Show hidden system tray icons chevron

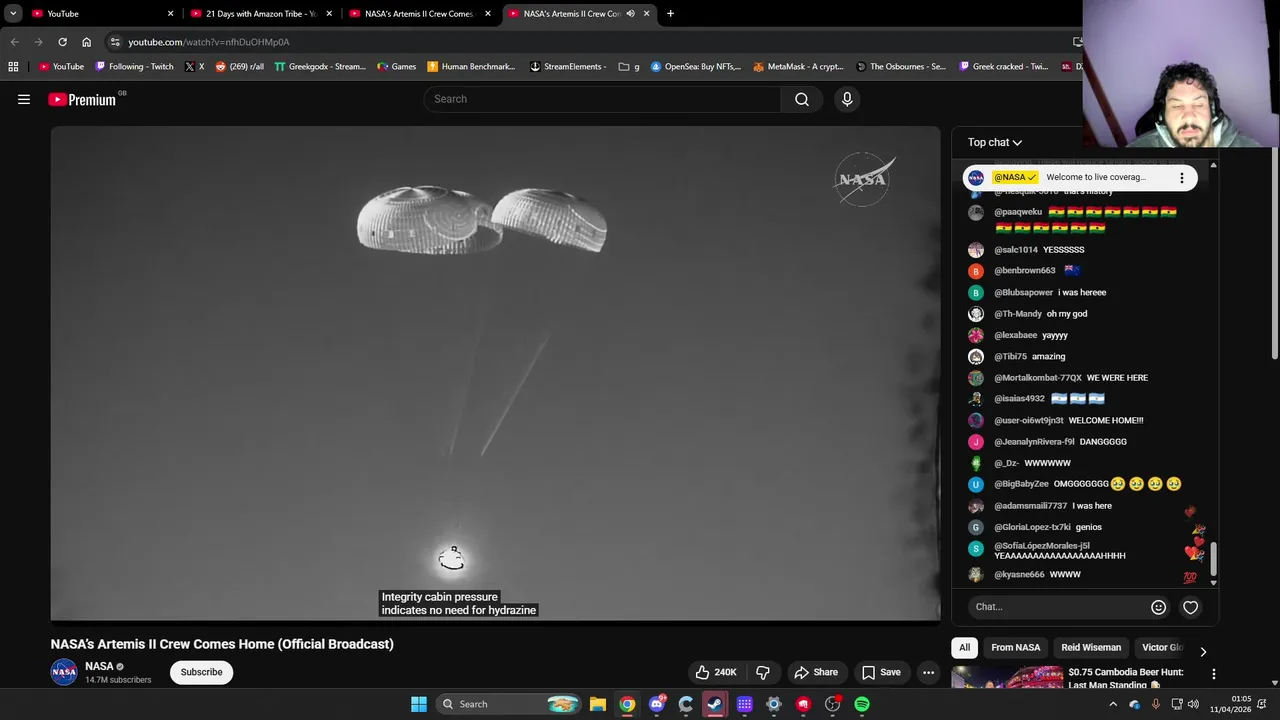[1113, 704]
